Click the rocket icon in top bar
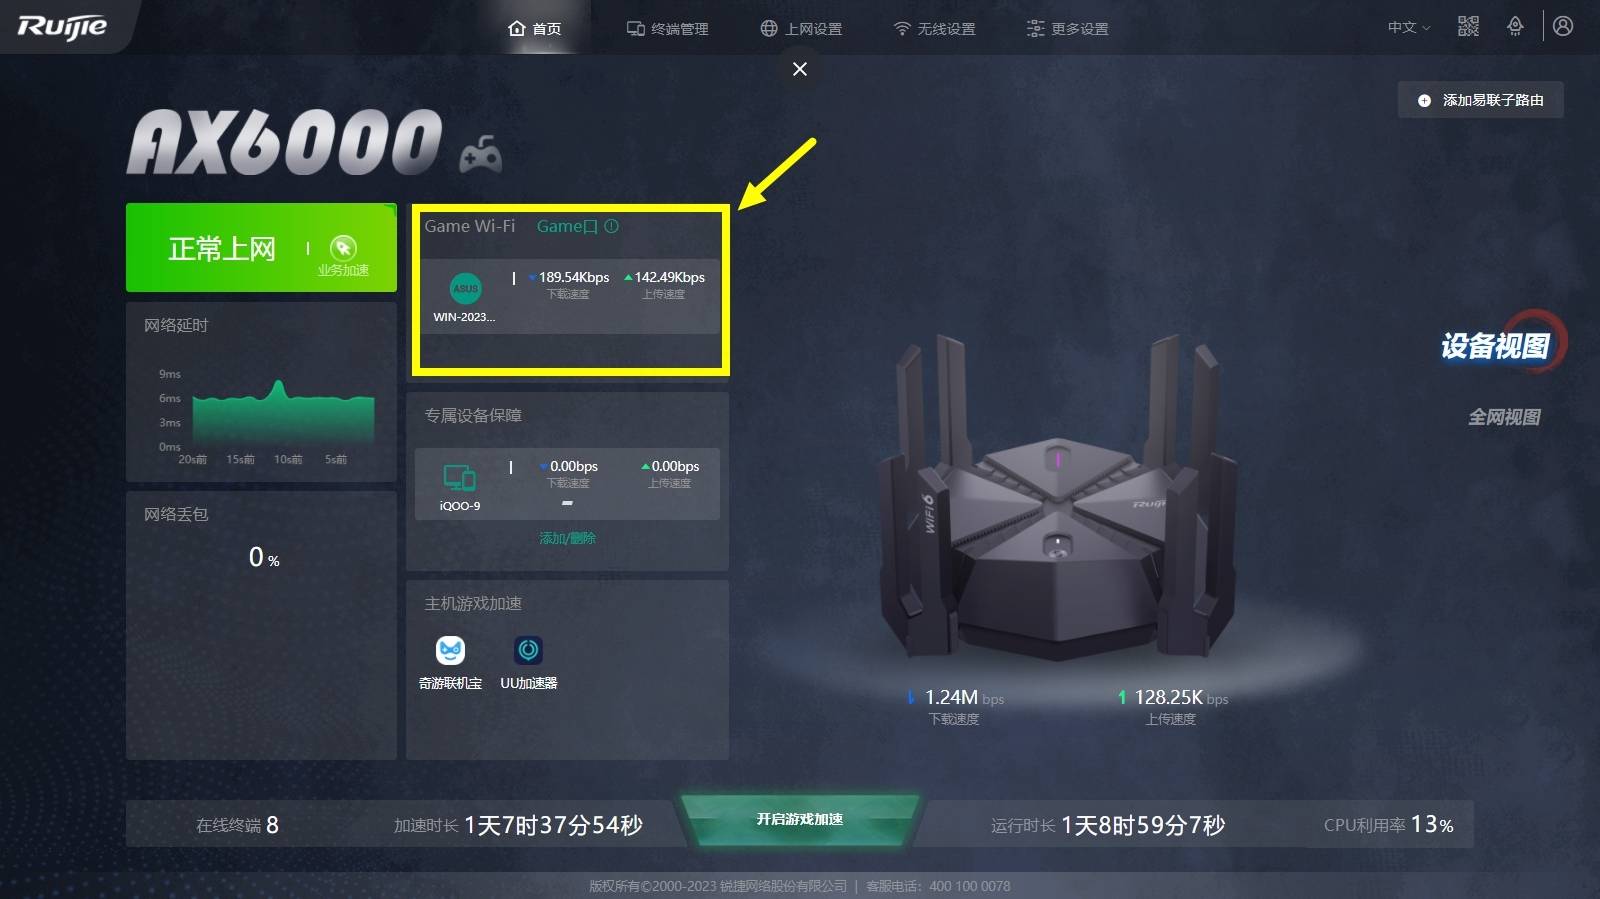Screen dimensions: 1600x899 pos(1515,27)
